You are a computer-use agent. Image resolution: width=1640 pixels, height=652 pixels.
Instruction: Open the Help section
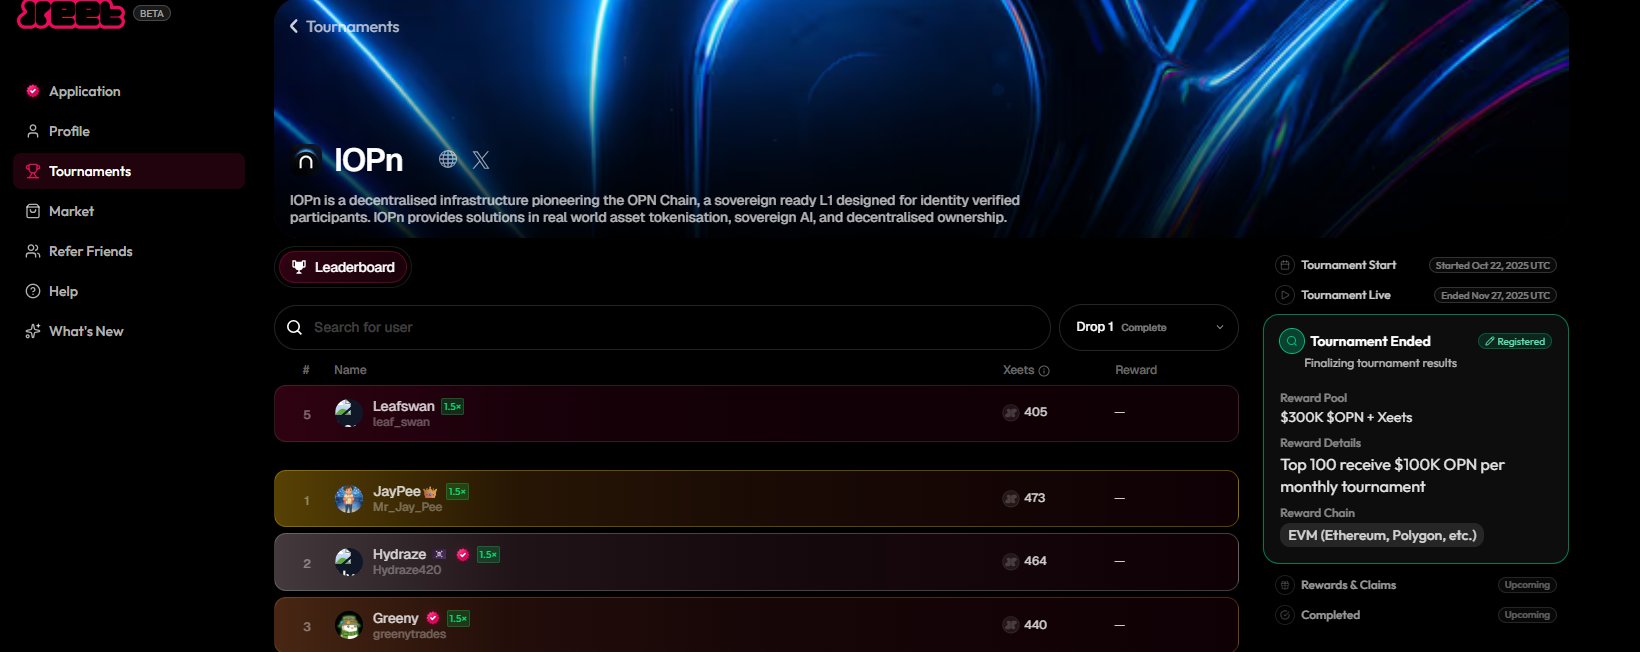pos(129,291)
